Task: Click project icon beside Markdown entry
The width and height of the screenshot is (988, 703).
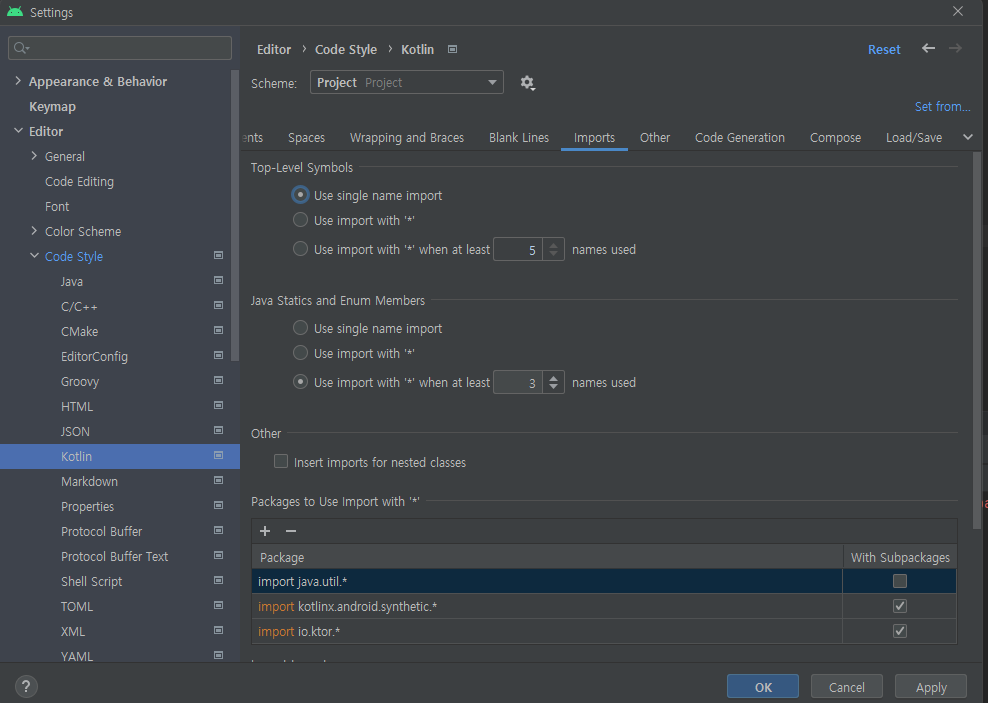Action: (x=219, y=480)
